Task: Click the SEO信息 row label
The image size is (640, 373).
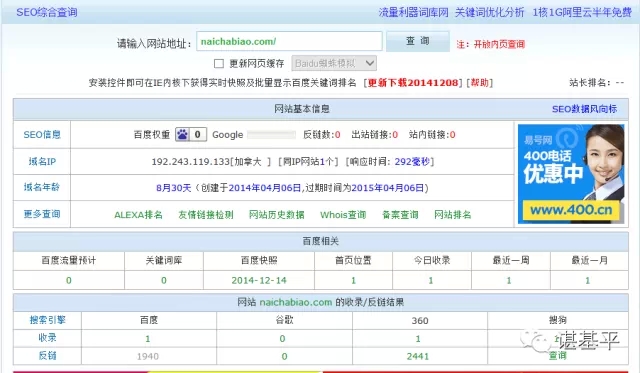Action: [42, 135]
